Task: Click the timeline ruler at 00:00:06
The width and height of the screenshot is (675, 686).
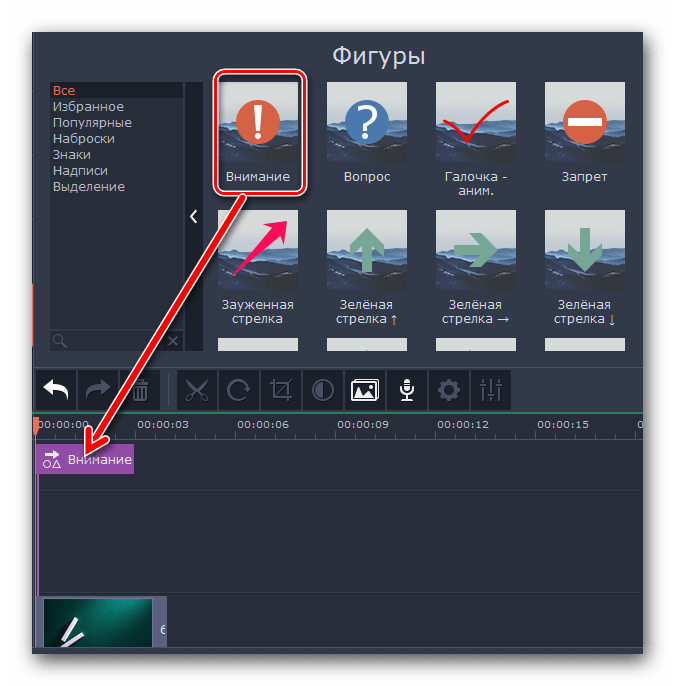Action: (x=263, y=424)
